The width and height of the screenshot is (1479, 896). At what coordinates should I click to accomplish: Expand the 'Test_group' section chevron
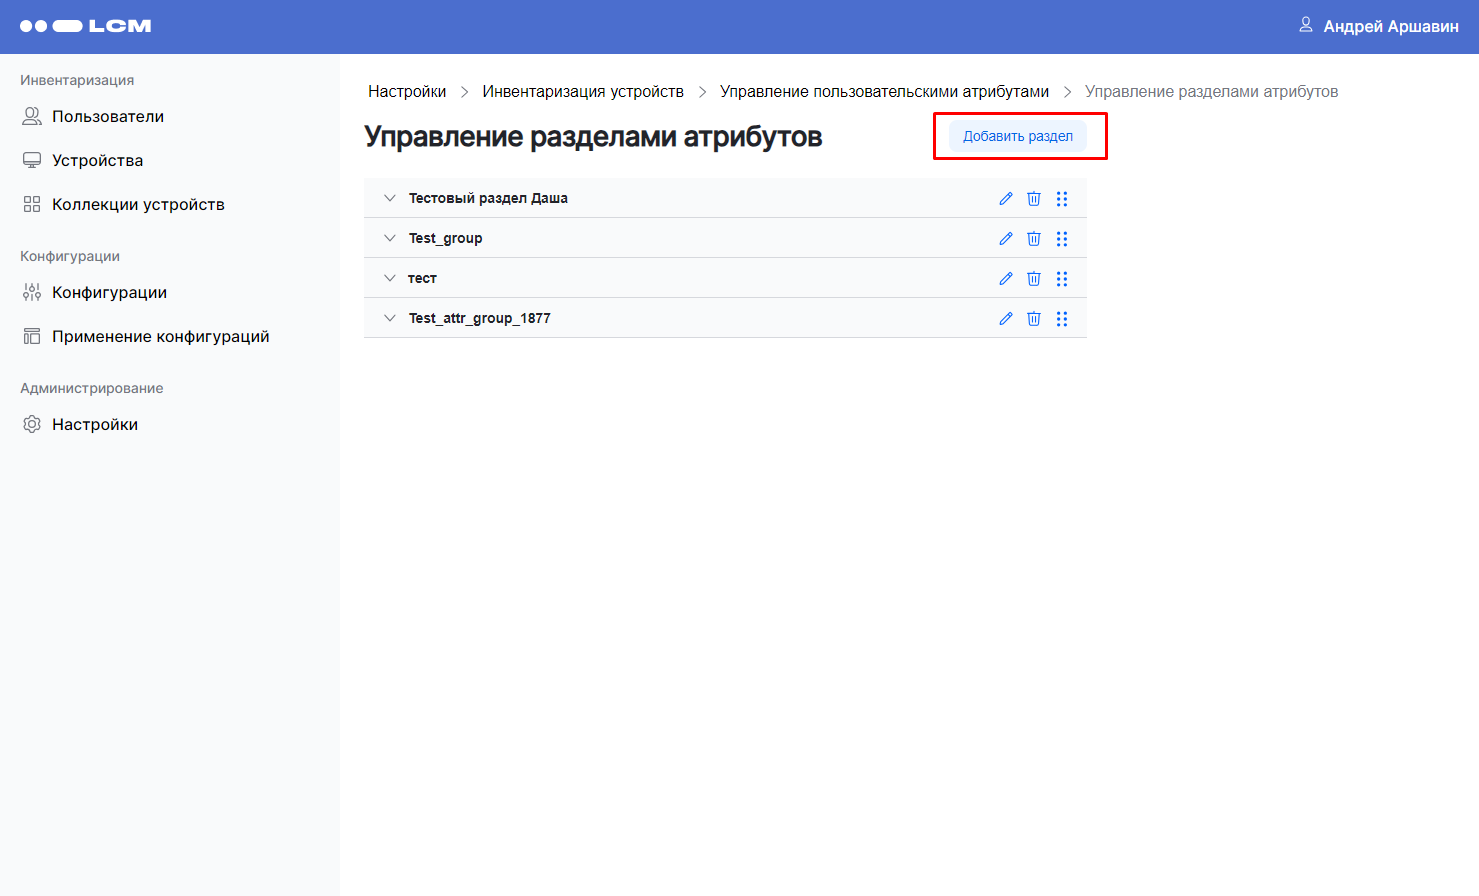pyautogui.click(x=390, y=238)
